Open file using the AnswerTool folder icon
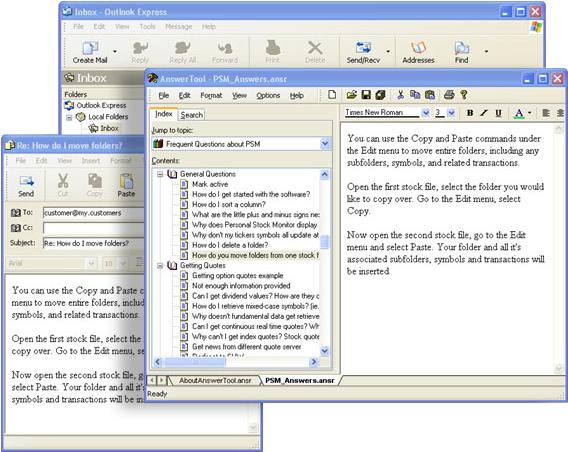 pos(351,95)
